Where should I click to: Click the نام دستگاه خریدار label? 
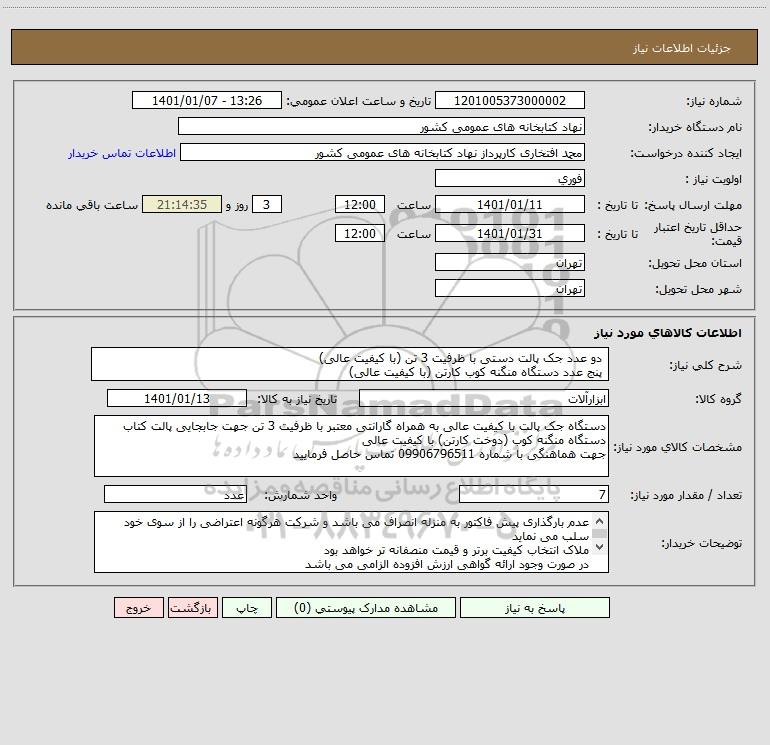tap(695, 127)
